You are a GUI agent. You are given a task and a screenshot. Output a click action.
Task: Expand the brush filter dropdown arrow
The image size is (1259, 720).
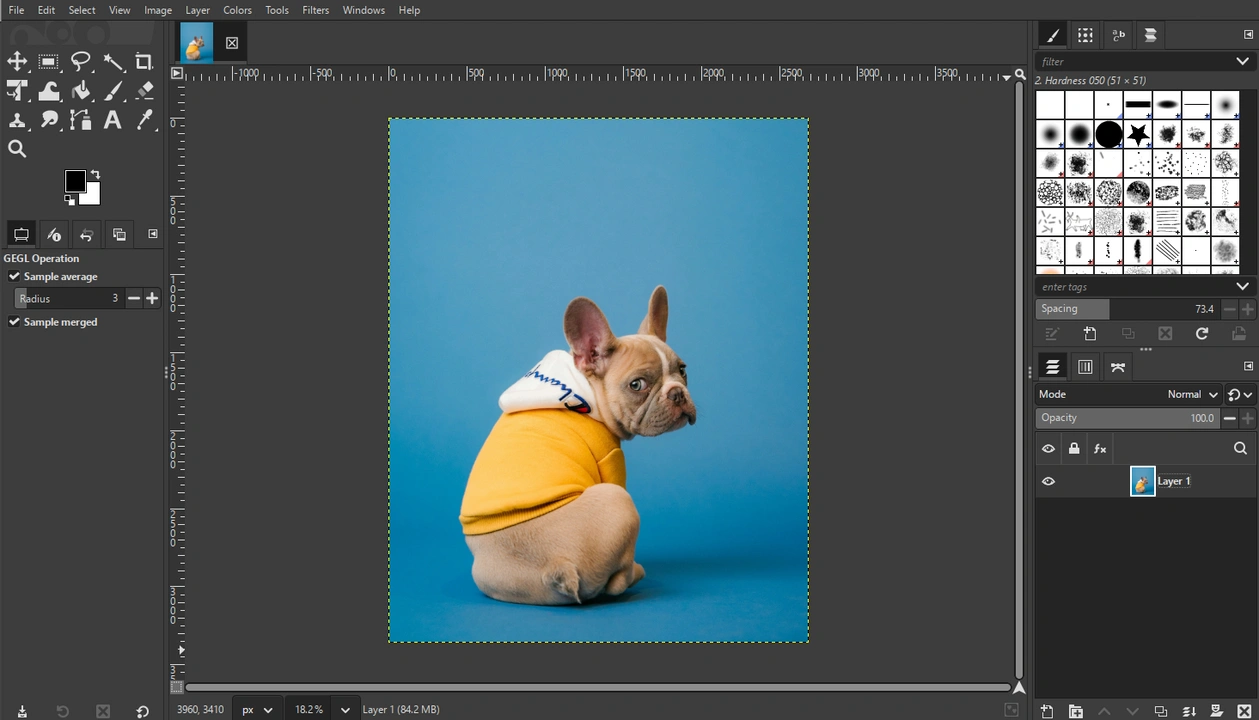(1242, 61)
